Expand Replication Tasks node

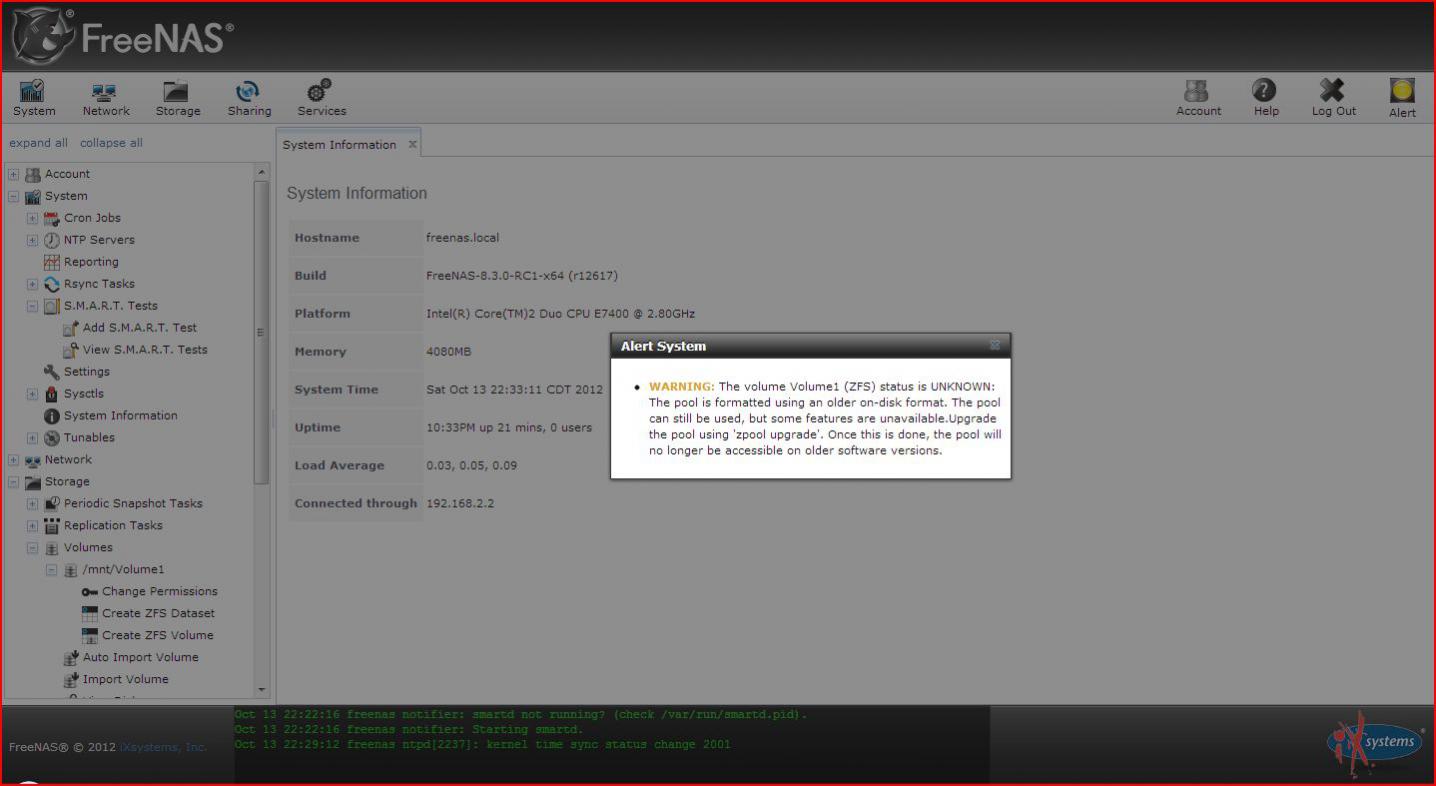pyautogui.click(x=32, y=526)
